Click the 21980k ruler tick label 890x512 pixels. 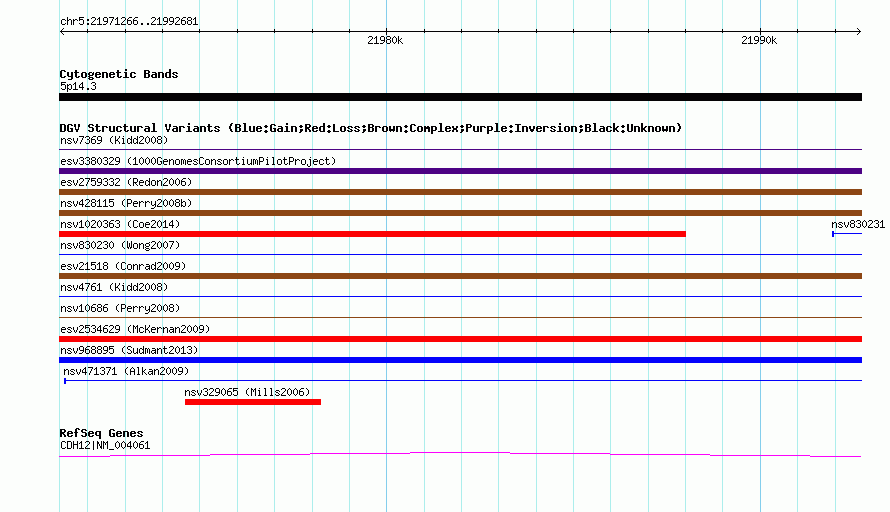pyautogui.click(x=385, y=40)
